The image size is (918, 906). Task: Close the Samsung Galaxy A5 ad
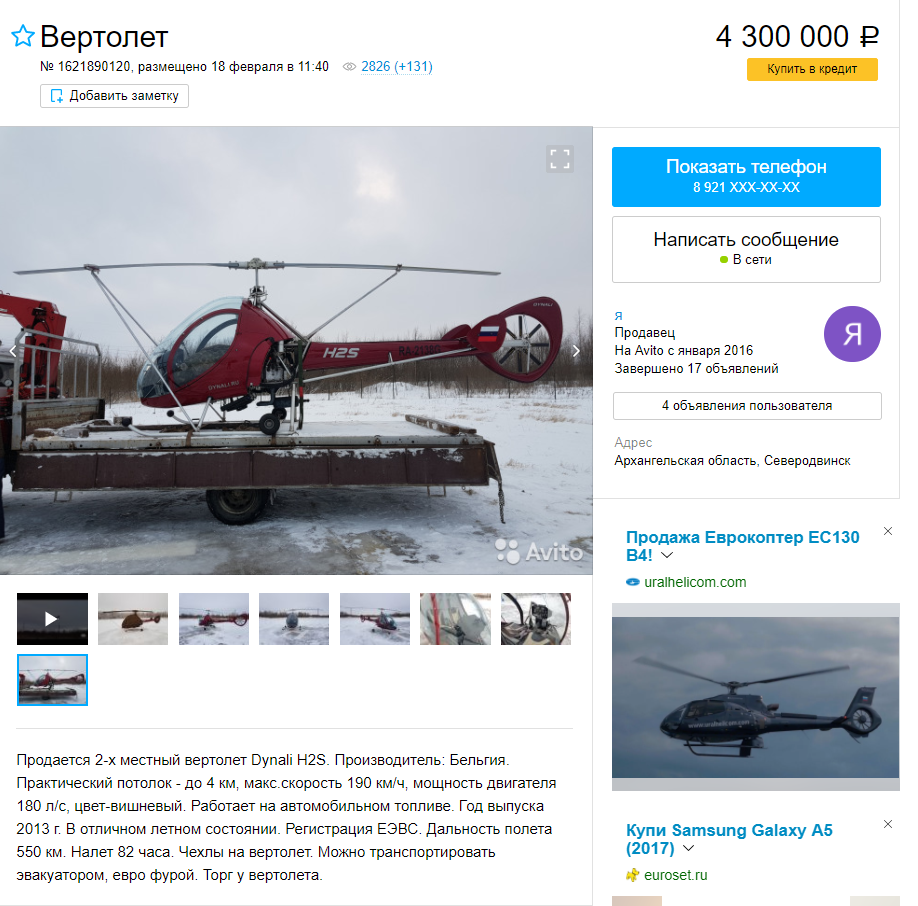point(888,824)
